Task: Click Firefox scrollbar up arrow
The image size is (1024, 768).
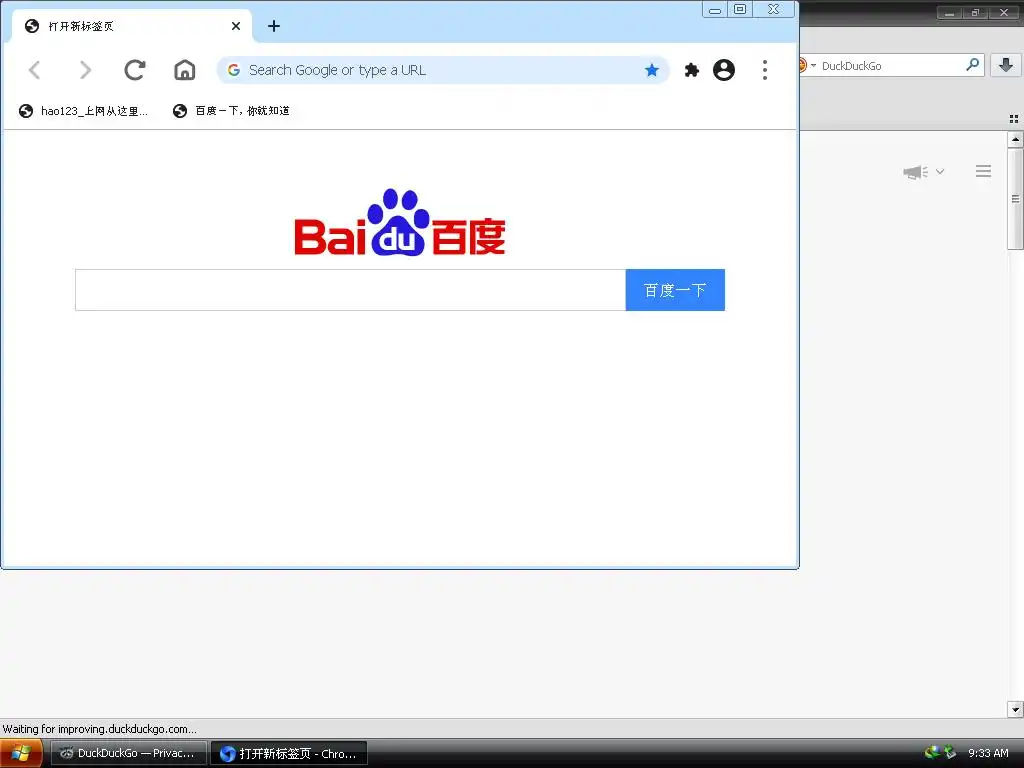Action: tap(1015, 139)
